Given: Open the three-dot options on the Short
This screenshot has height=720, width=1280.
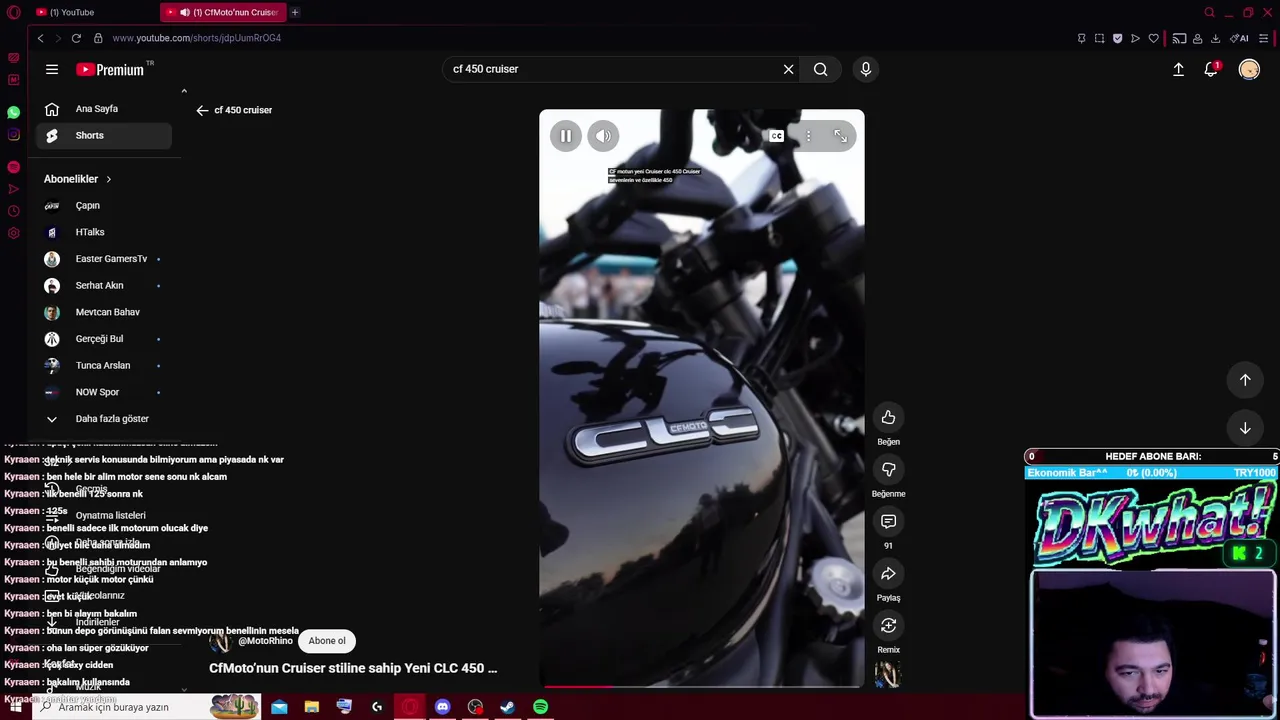Looking at the screenshot, I should coord(808,136).
